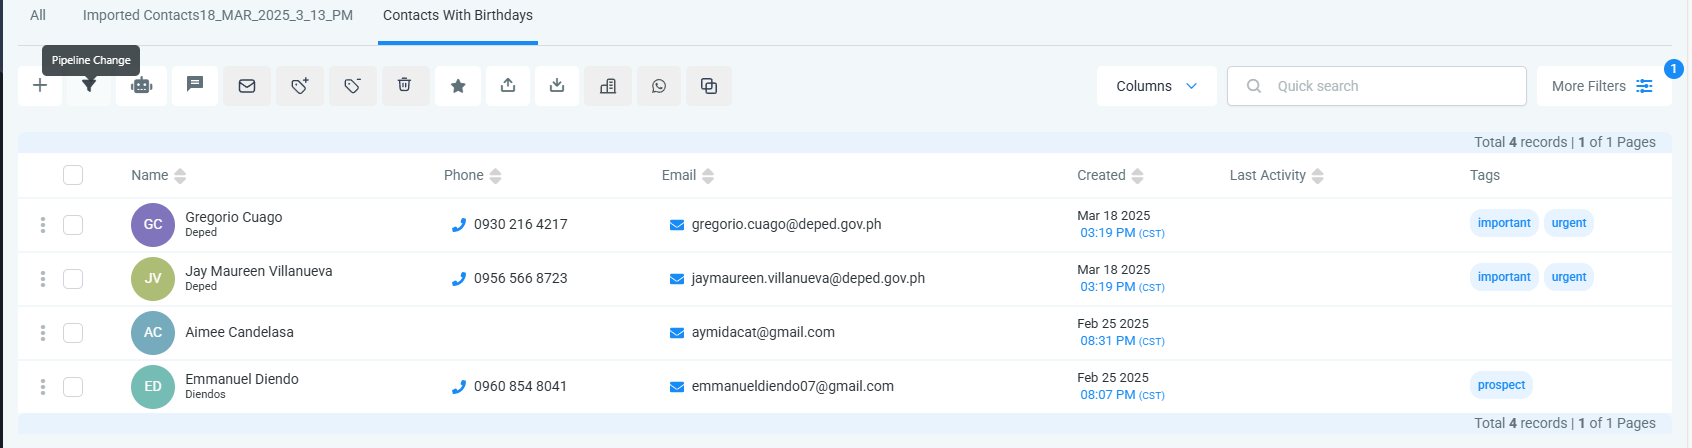Sort by Email column arrows
Image resolution: width=1692 pixels, height=448 pixels.
pyautogui.click(x=708, y=176)
